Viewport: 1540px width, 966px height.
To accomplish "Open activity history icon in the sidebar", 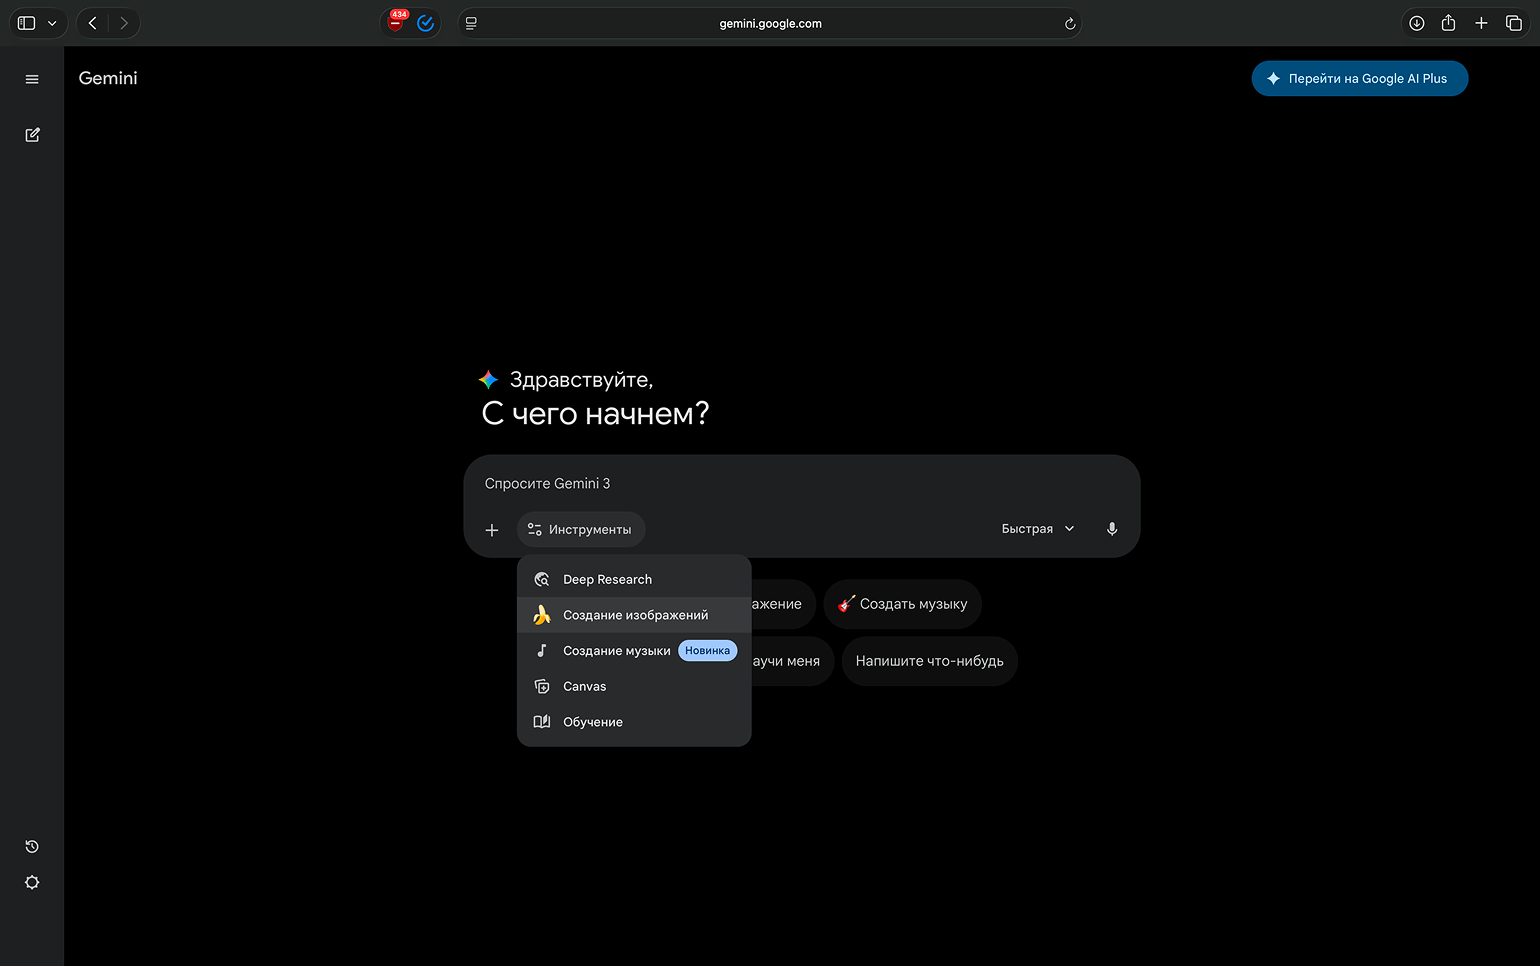I will click(x=32, y=847).
